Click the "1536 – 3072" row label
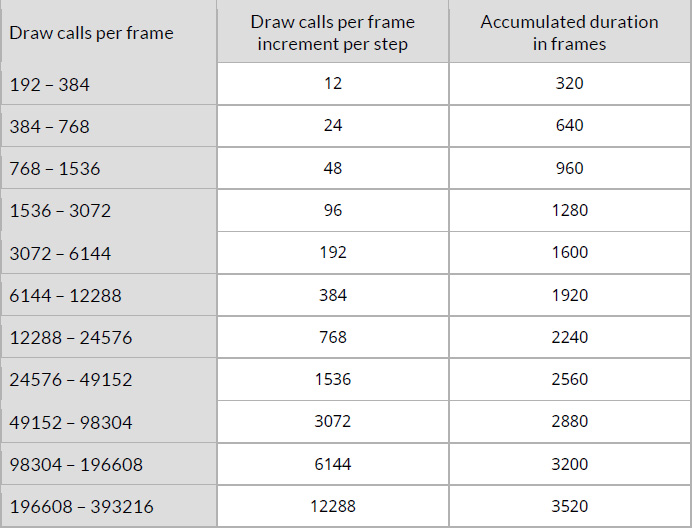Viewport: 692px width, 528px height. click(60, 211)
